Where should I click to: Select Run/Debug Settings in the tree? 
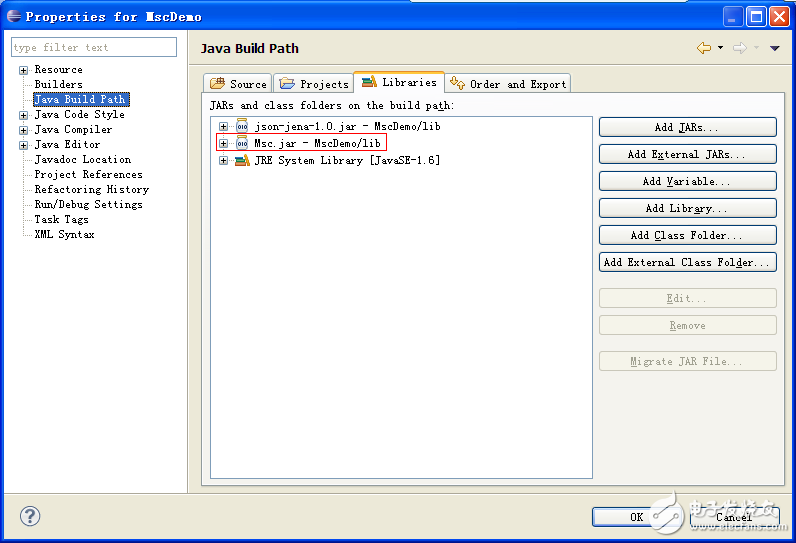(88, 205)
